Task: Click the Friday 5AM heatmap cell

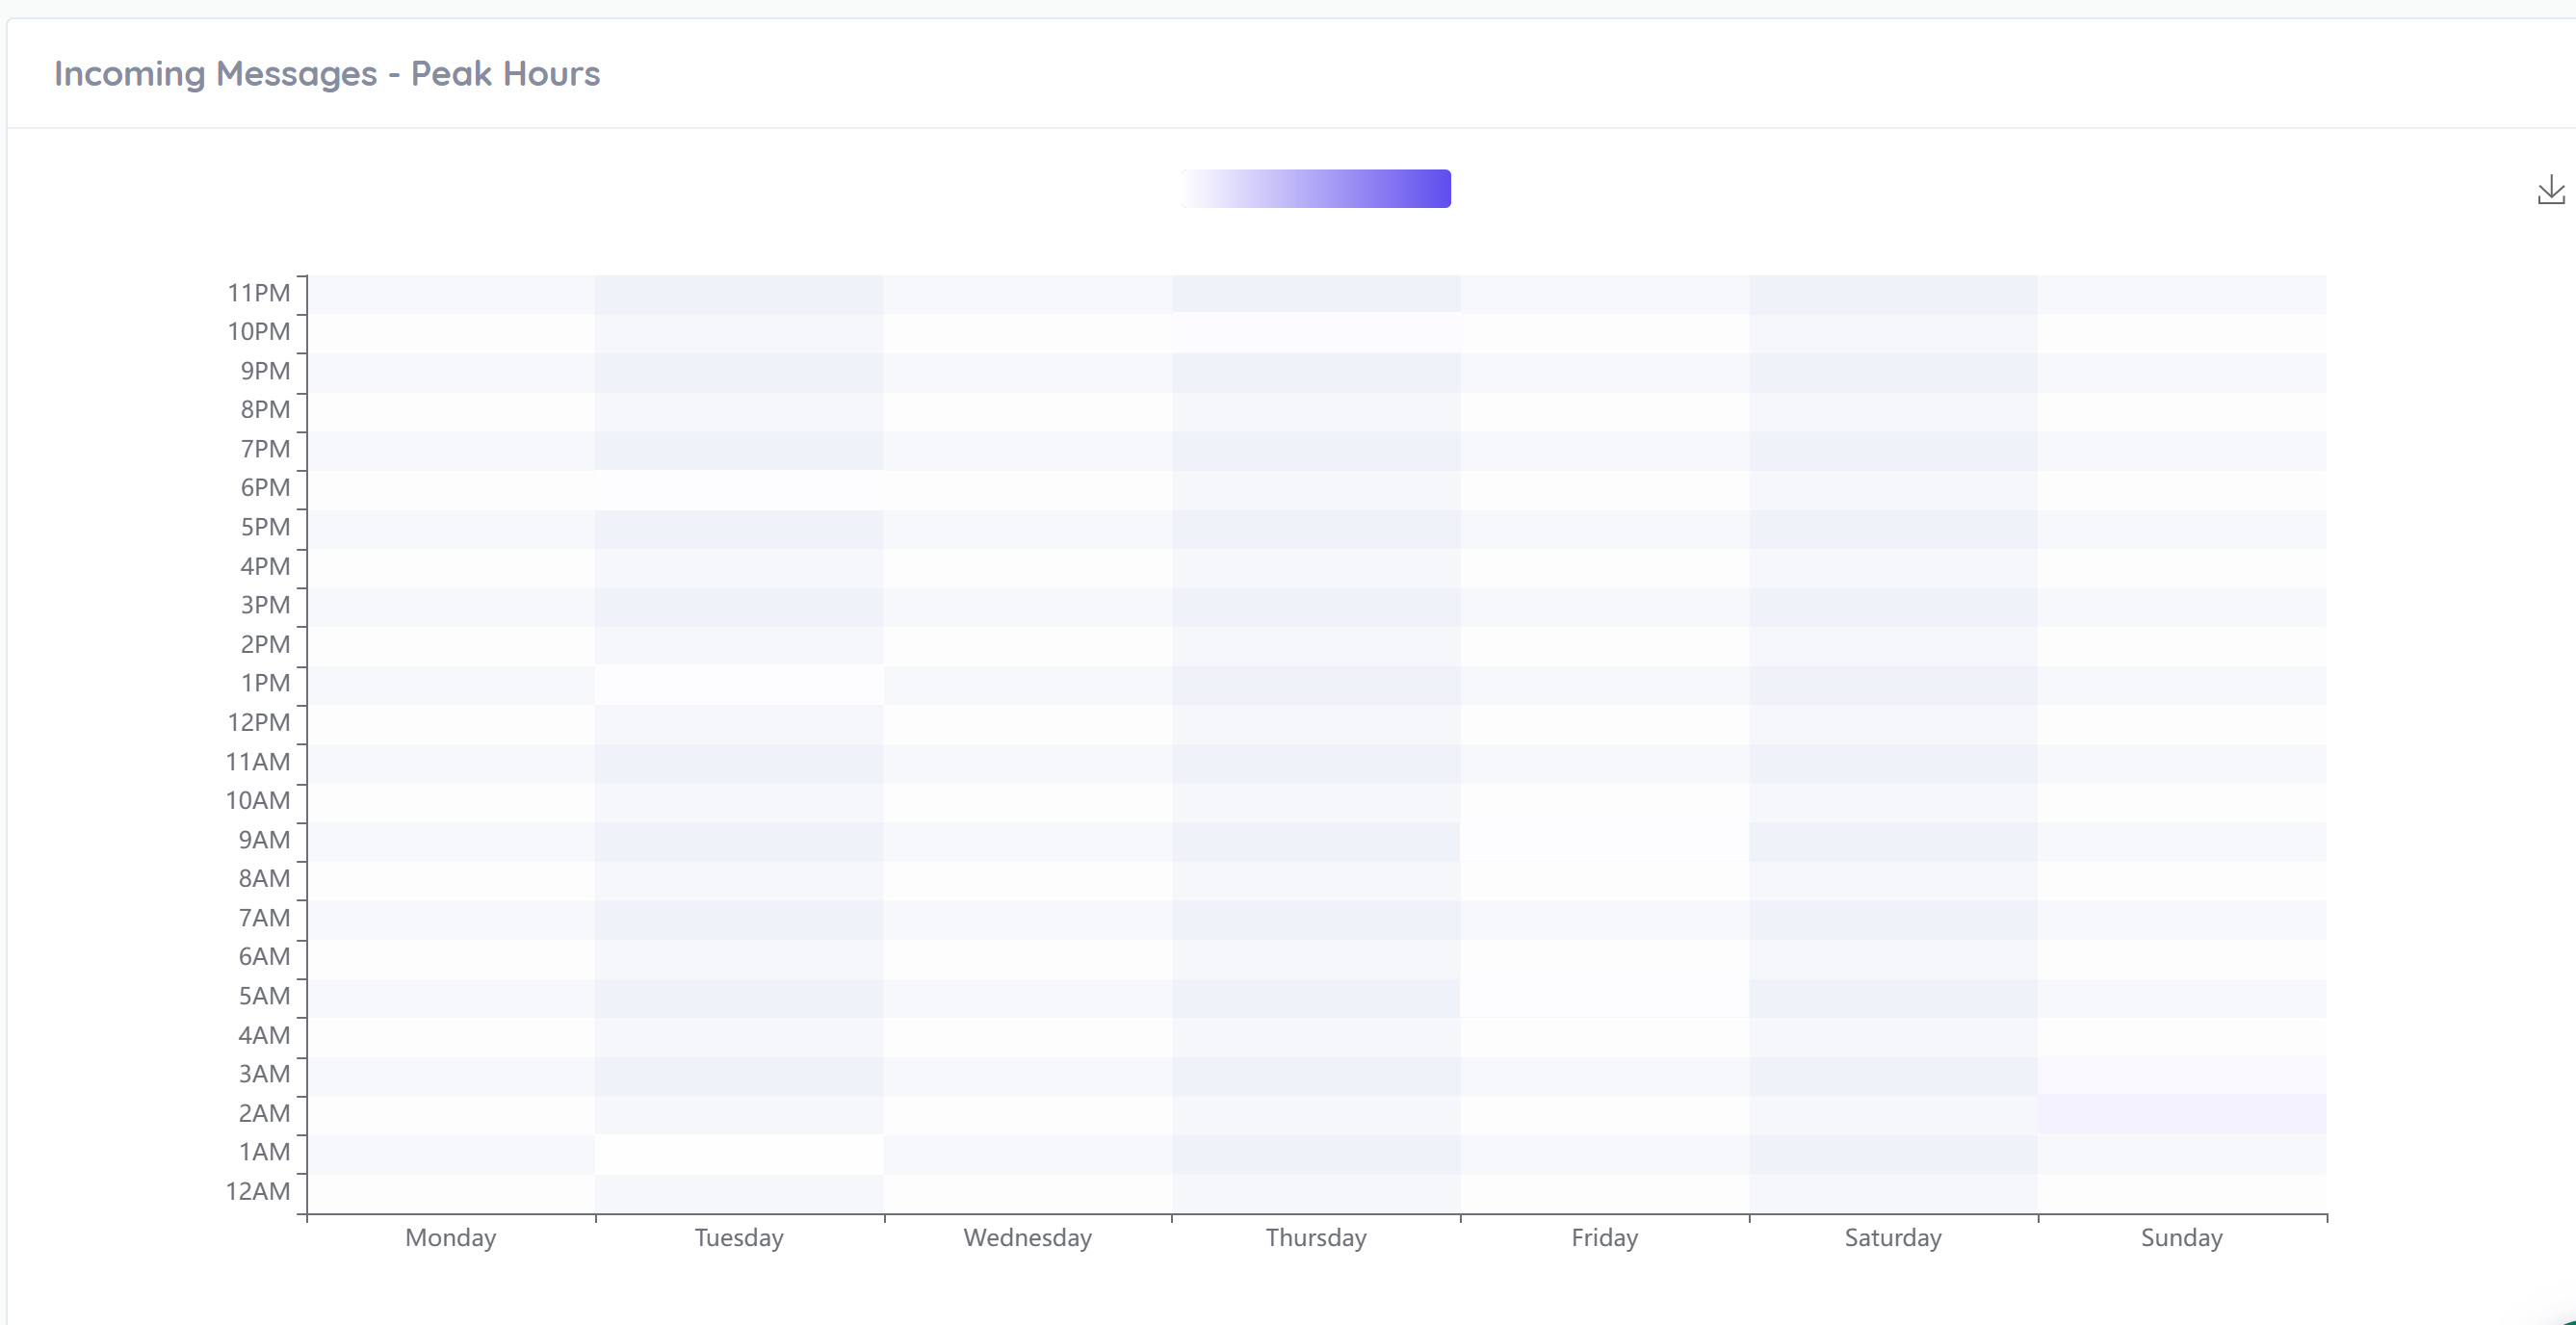Action: 1604,997
